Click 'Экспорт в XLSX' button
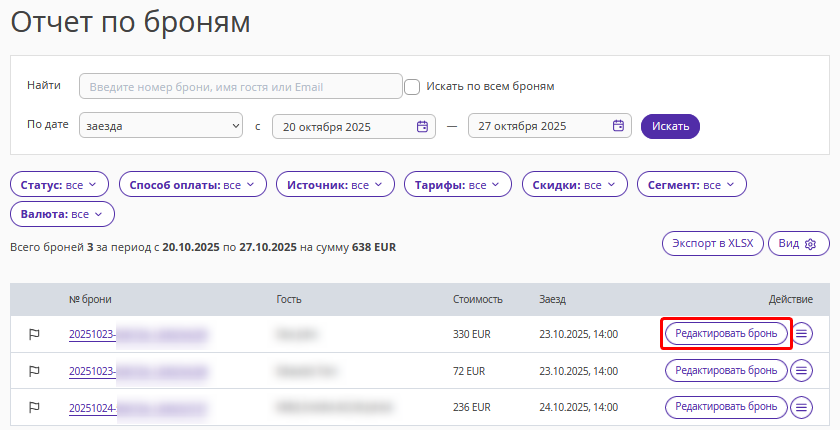The width and height of the screenshot is (840, 430). point(712,244)
